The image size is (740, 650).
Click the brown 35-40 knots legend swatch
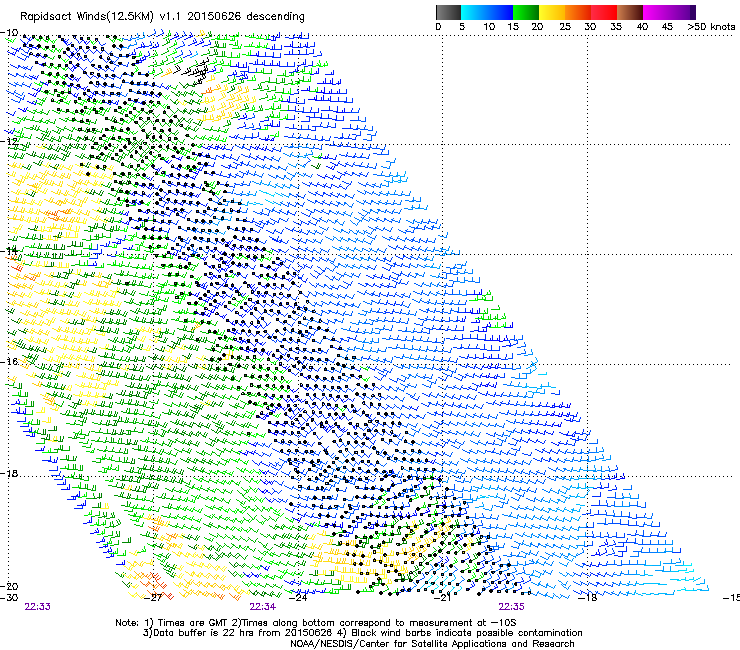point(630,12)
